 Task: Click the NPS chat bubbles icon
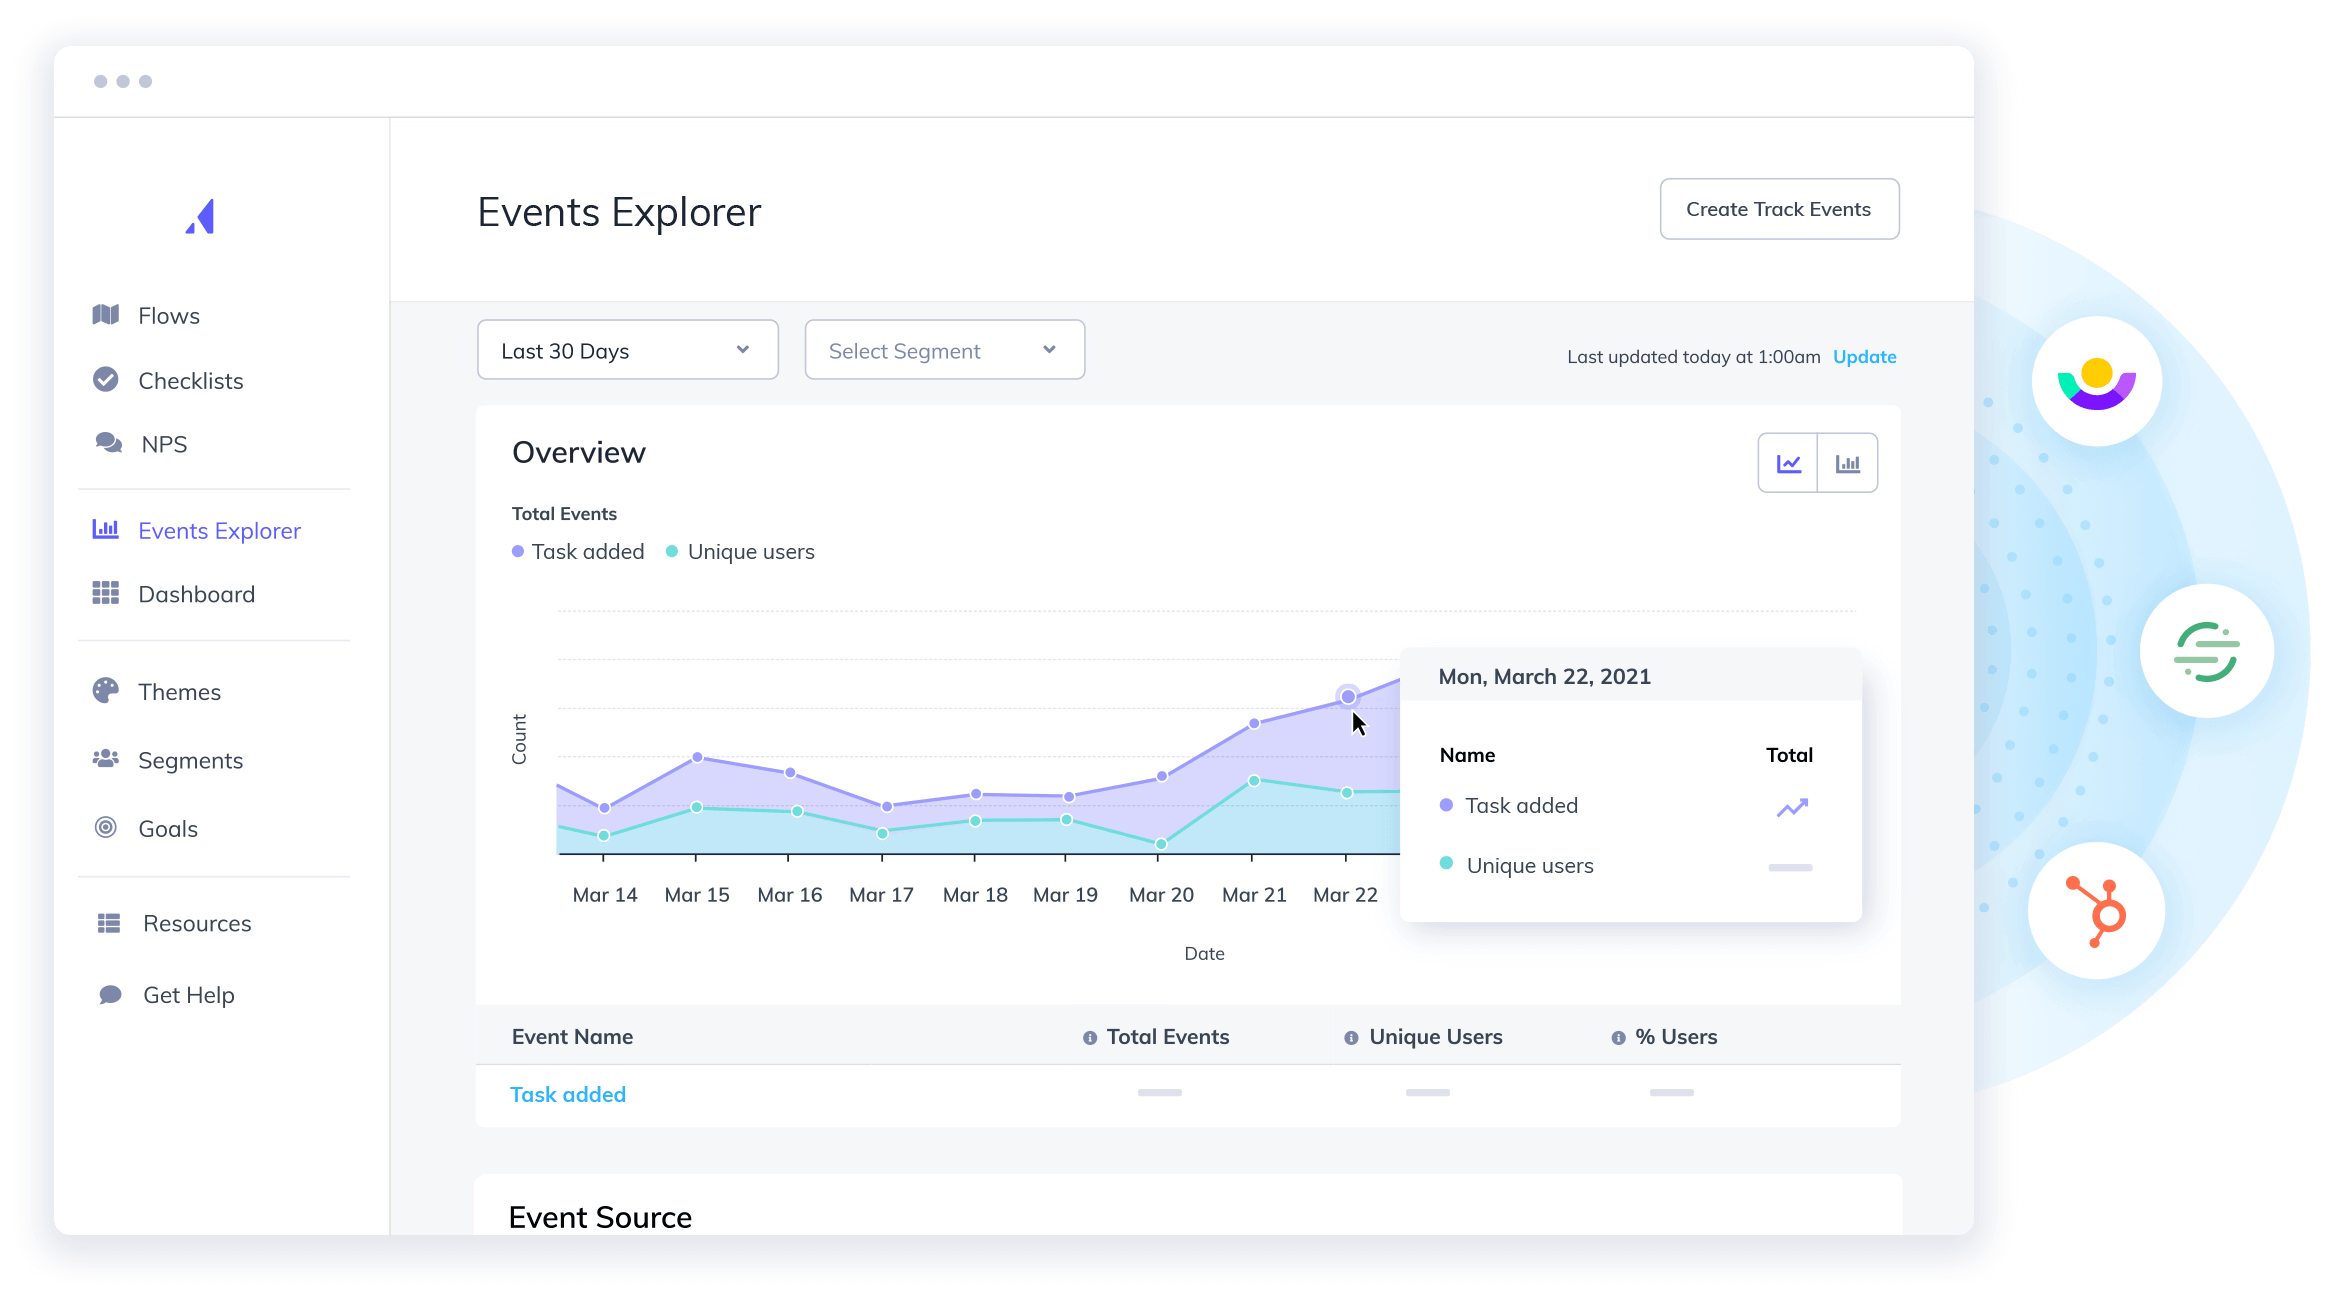(108, 443)
